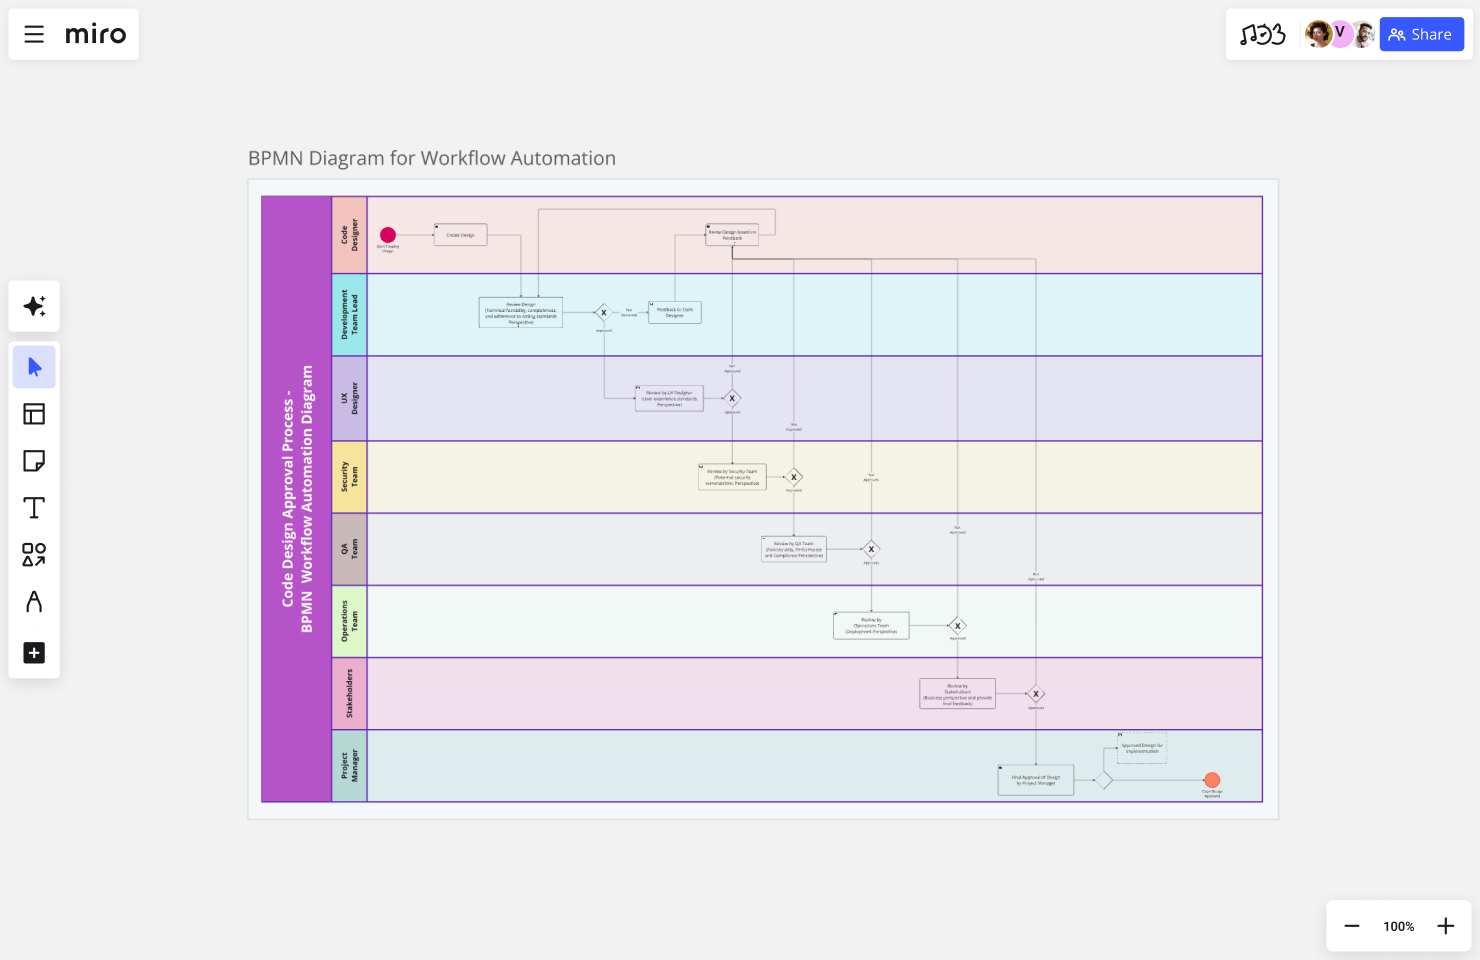The image size is (1480, 960).
Task: Select the Pen drawing tool
Action: [x=34, y=601]
